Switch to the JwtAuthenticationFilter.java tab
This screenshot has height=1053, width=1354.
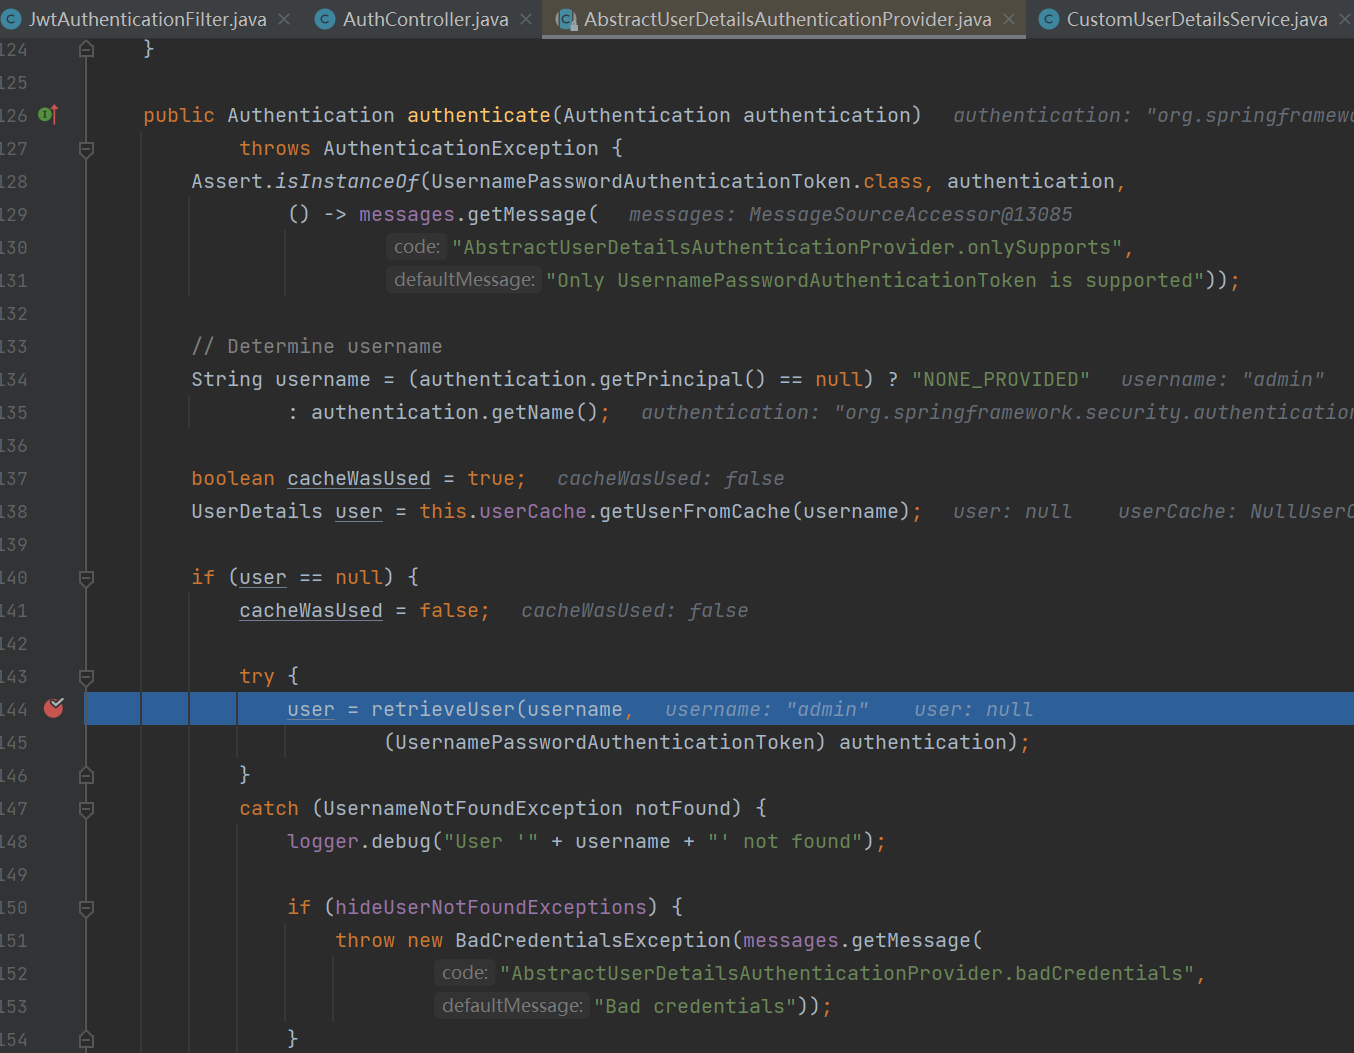pyautogui.click(x=148, y=19)
